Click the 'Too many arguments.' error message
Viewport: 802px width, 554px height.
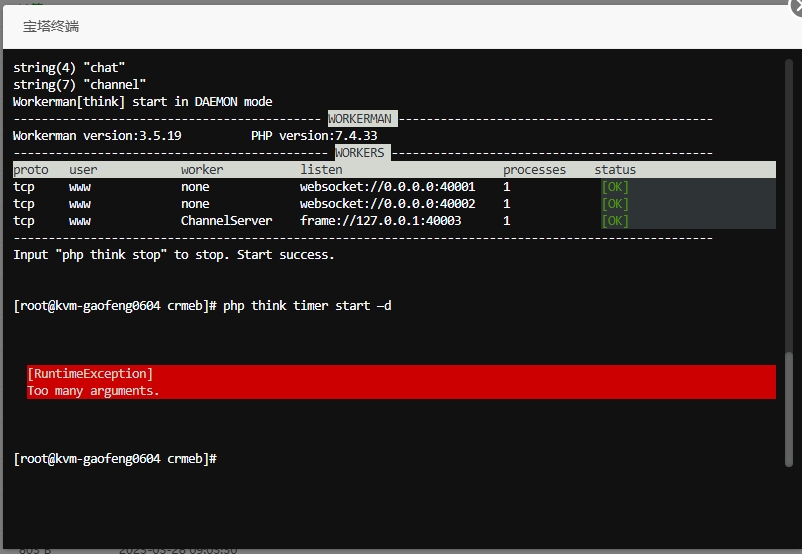(93, 390)
